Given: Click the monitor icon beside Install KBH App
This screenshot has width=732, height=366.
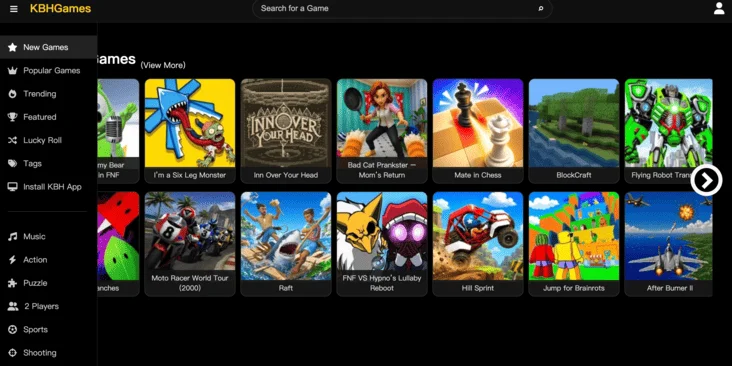Looking at the screenshot, I should (x=13, y=187).
